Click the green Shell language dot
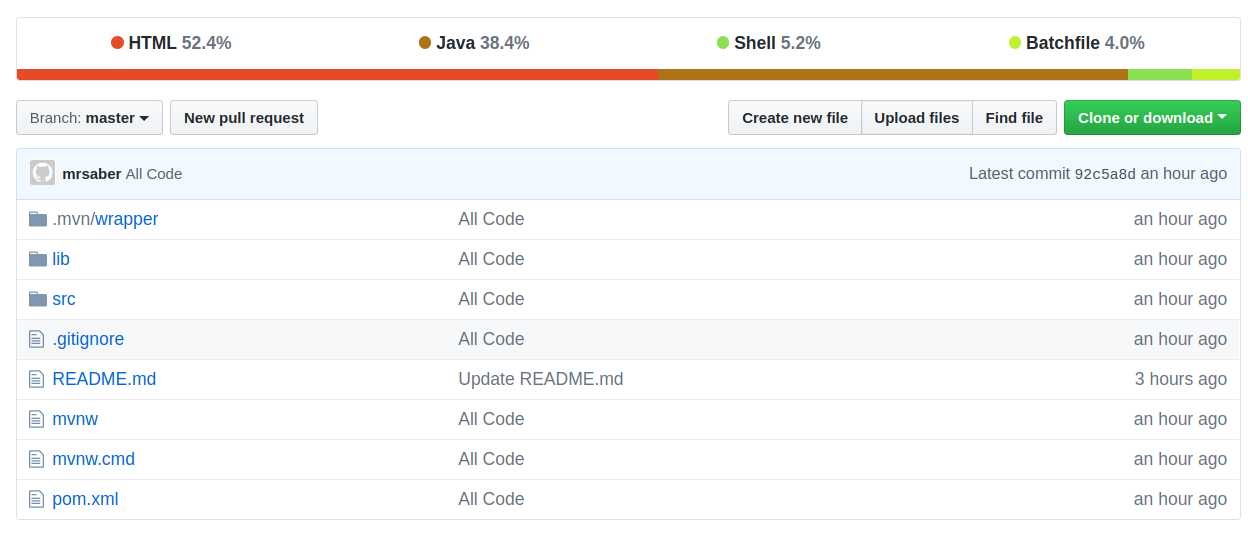The height and width of the screenshot is (533, 1248). 723,43
